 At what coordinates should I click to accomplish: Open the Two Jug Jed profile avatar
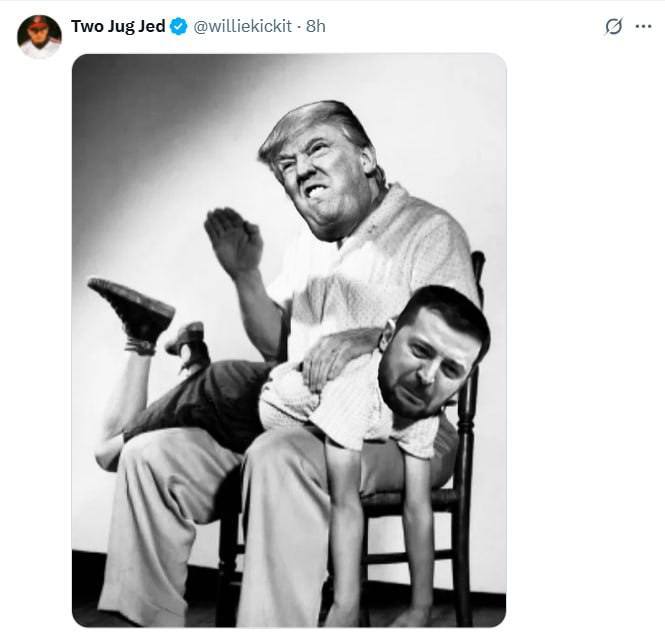coord(39,37)
